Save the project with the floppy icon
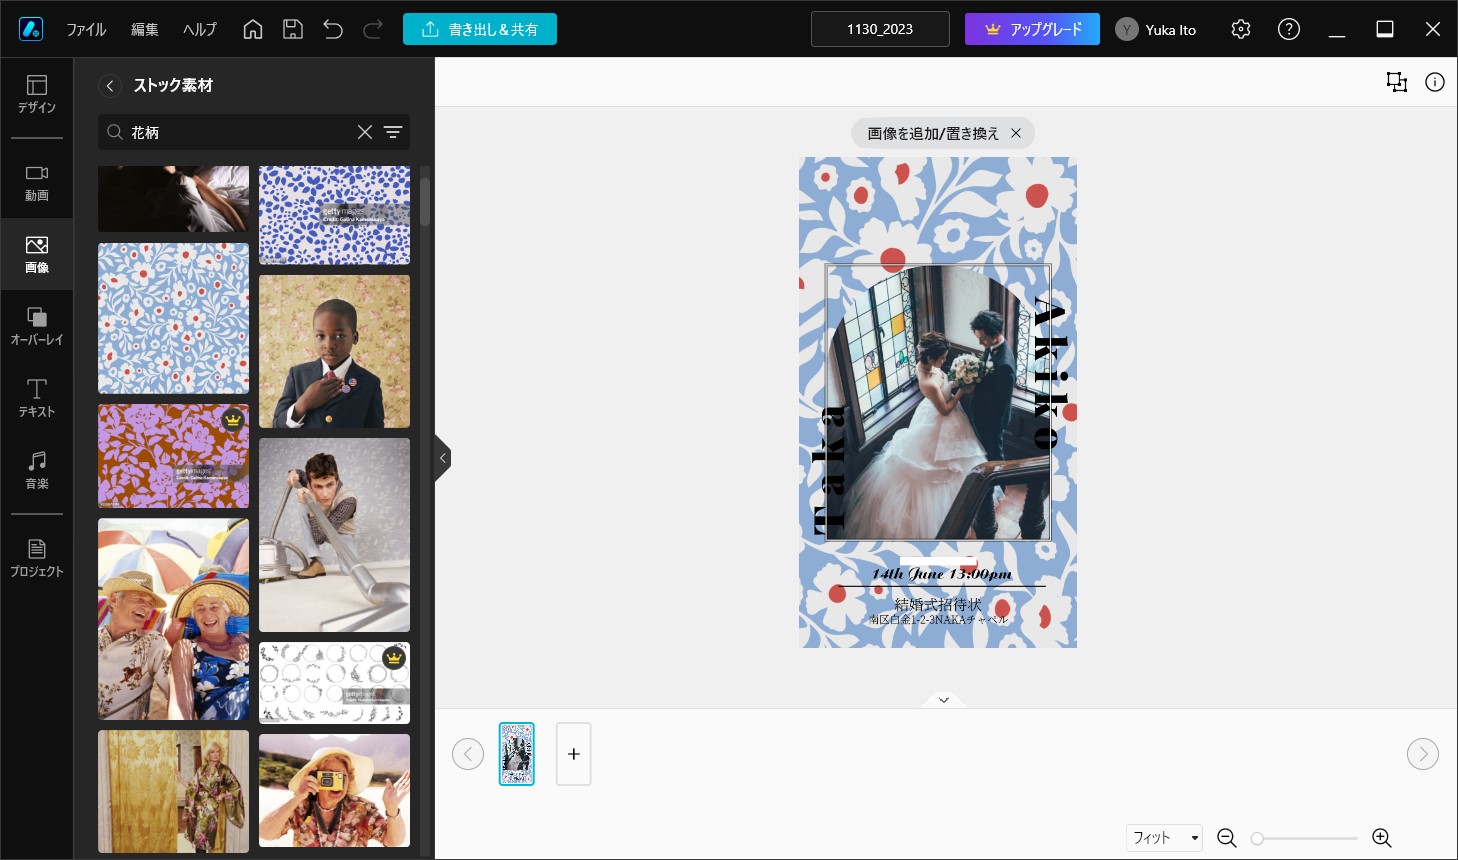This screenshot has height=860, width=1458. point(293,29)
